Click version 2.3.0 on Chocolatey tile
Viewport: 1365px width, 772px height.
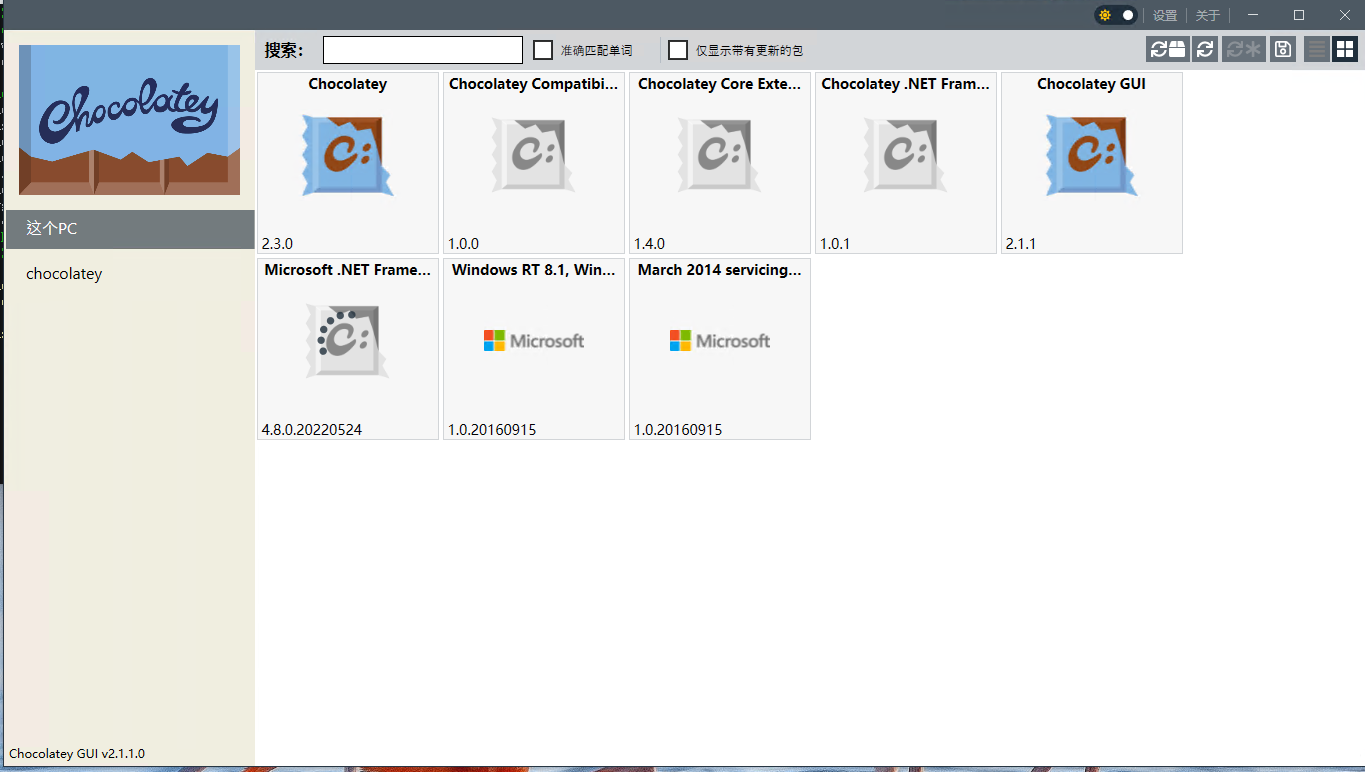278,244
